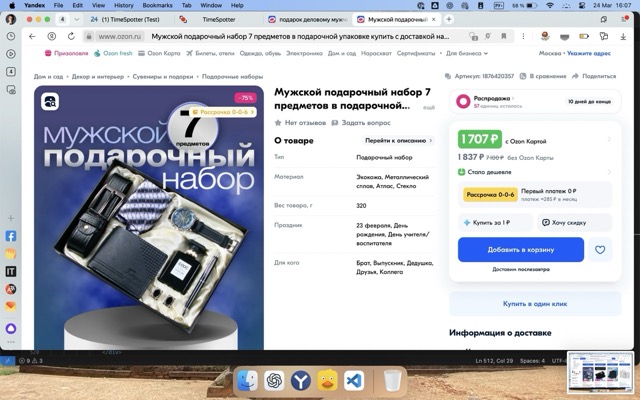Expand tab group arrow in tab bar

[76, 19]
